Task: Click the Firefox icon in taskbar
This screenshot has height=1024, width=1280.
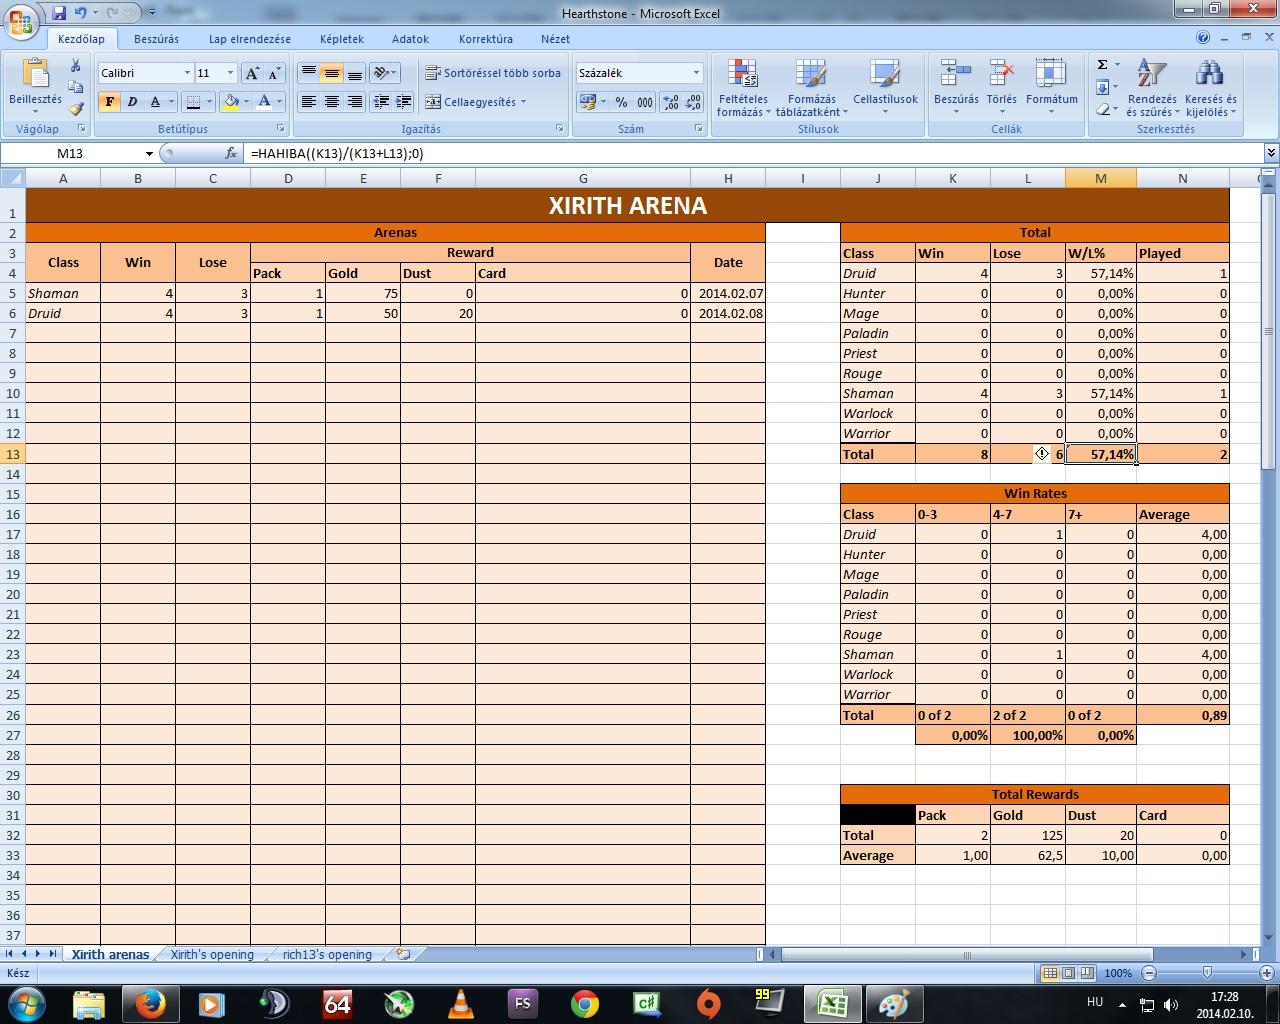Action: tap(150, 1003)
